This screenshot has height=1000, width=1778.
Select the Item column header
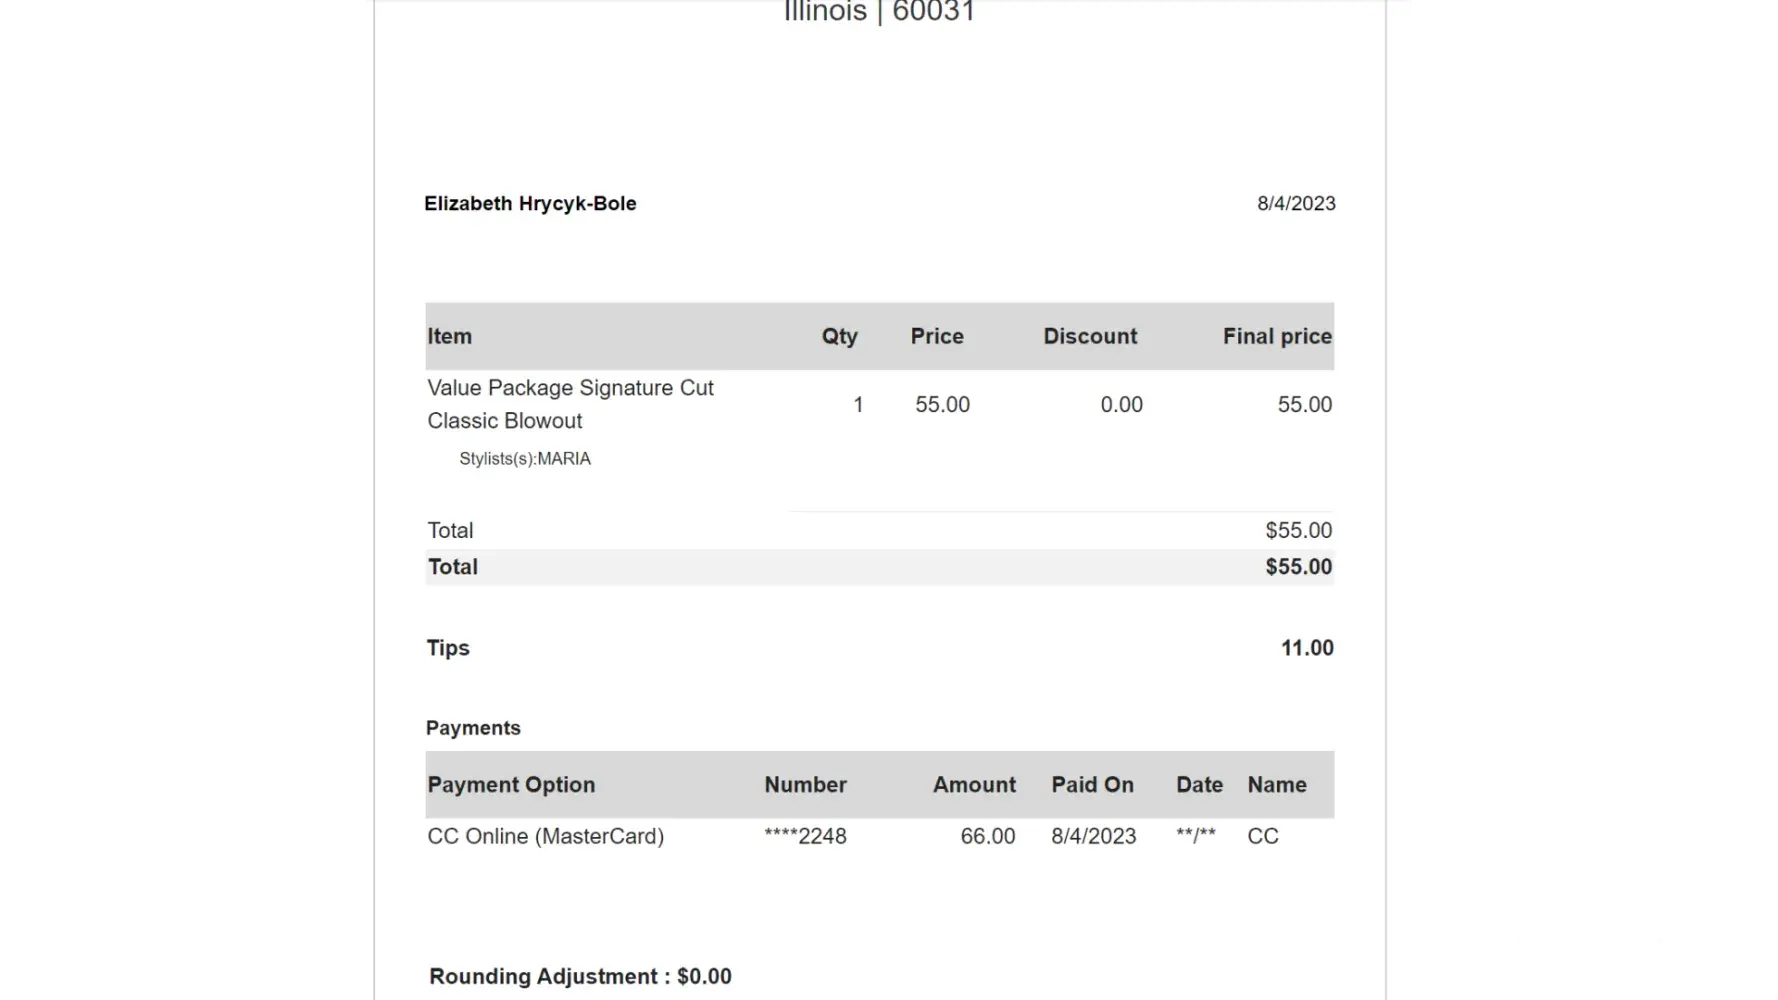pos(449,337)
